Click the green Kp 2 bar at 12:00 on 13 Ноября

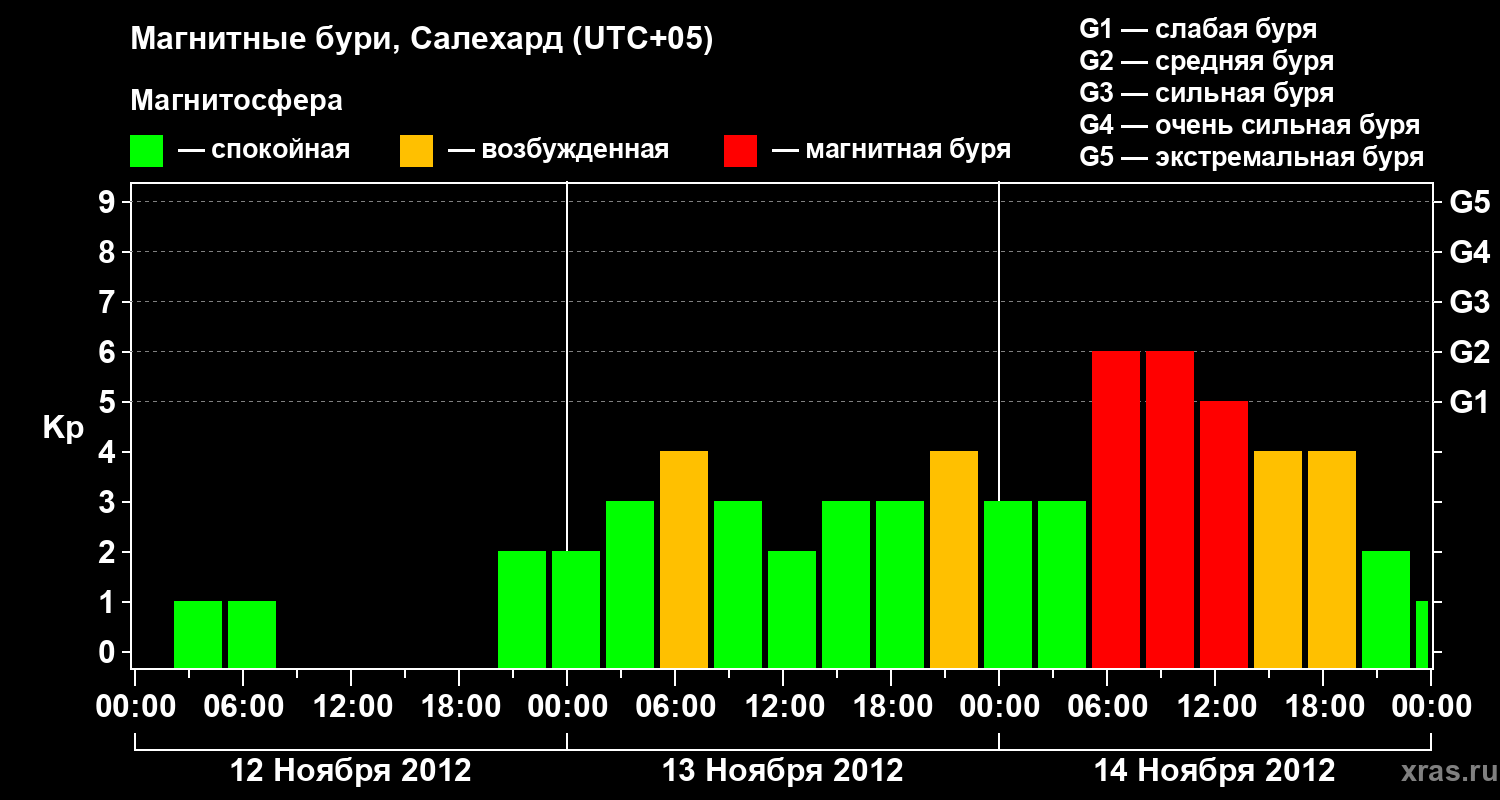point(792,609)
